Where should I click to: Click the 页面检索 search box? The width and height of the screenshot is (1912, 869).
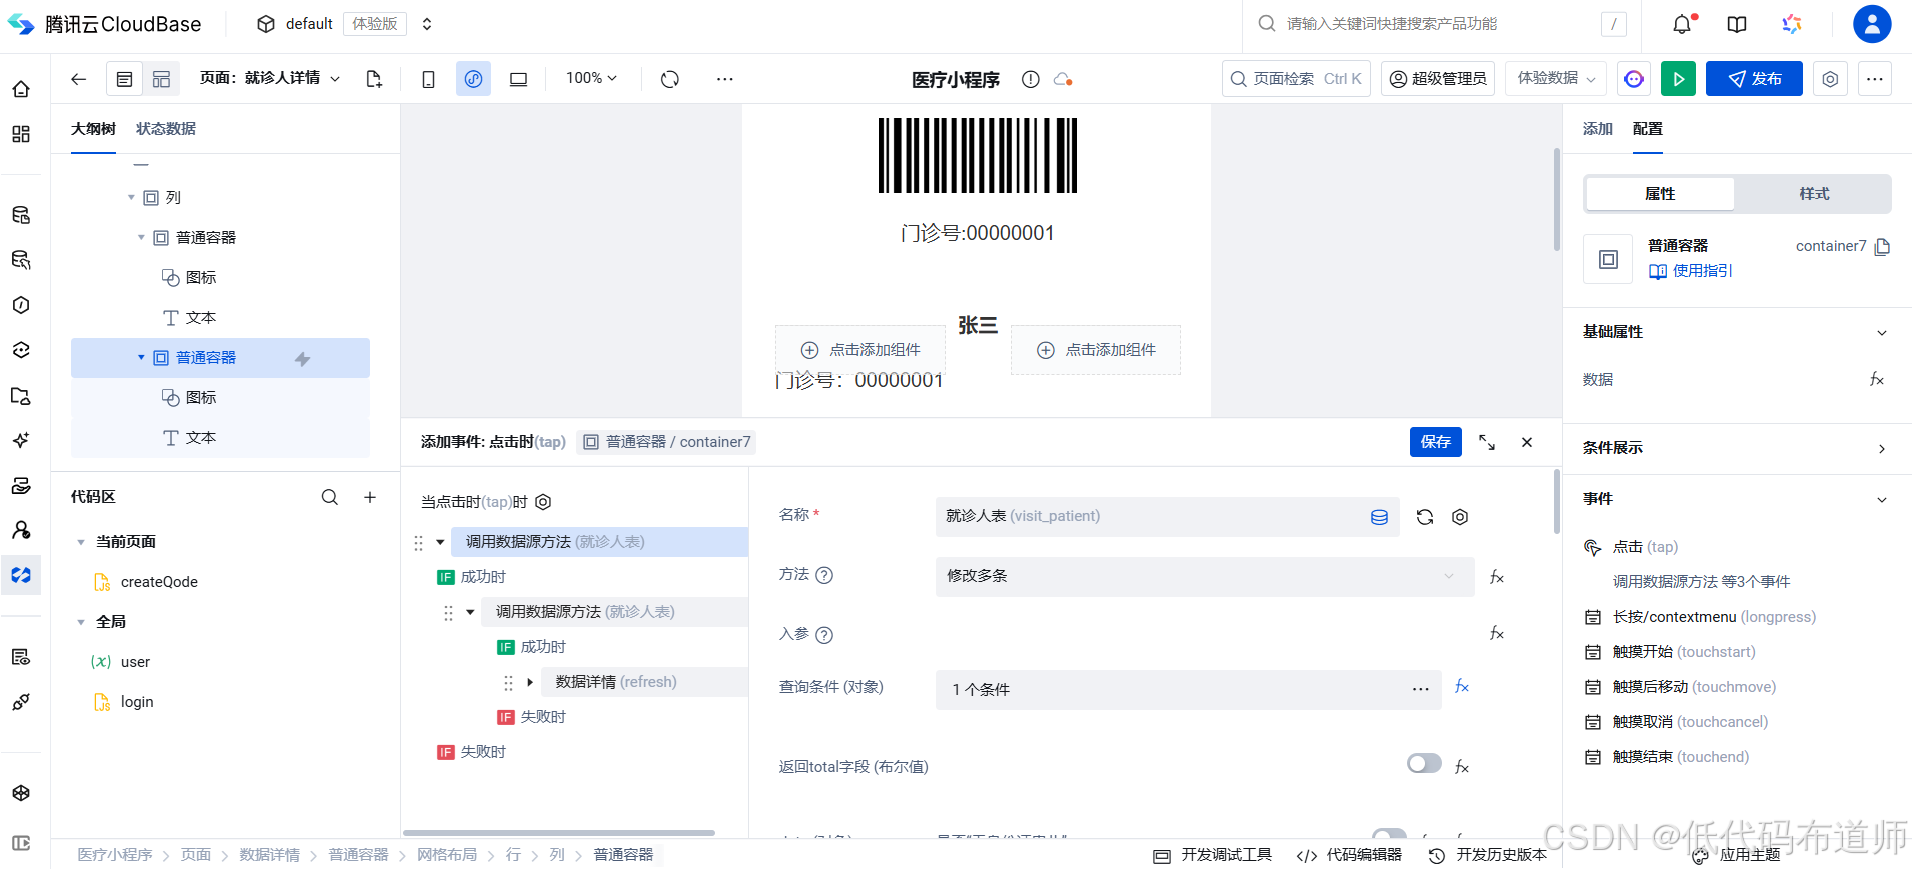coord(1296,78)
